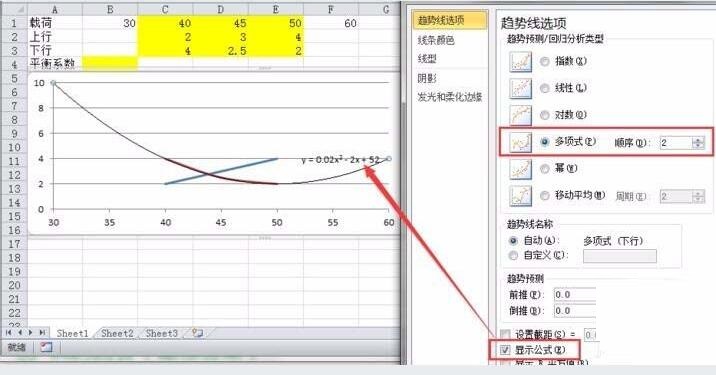The height and width of the screenshot is (375, 716).
Task: Click cell B1 with value 30
Action: click(110, 23)
